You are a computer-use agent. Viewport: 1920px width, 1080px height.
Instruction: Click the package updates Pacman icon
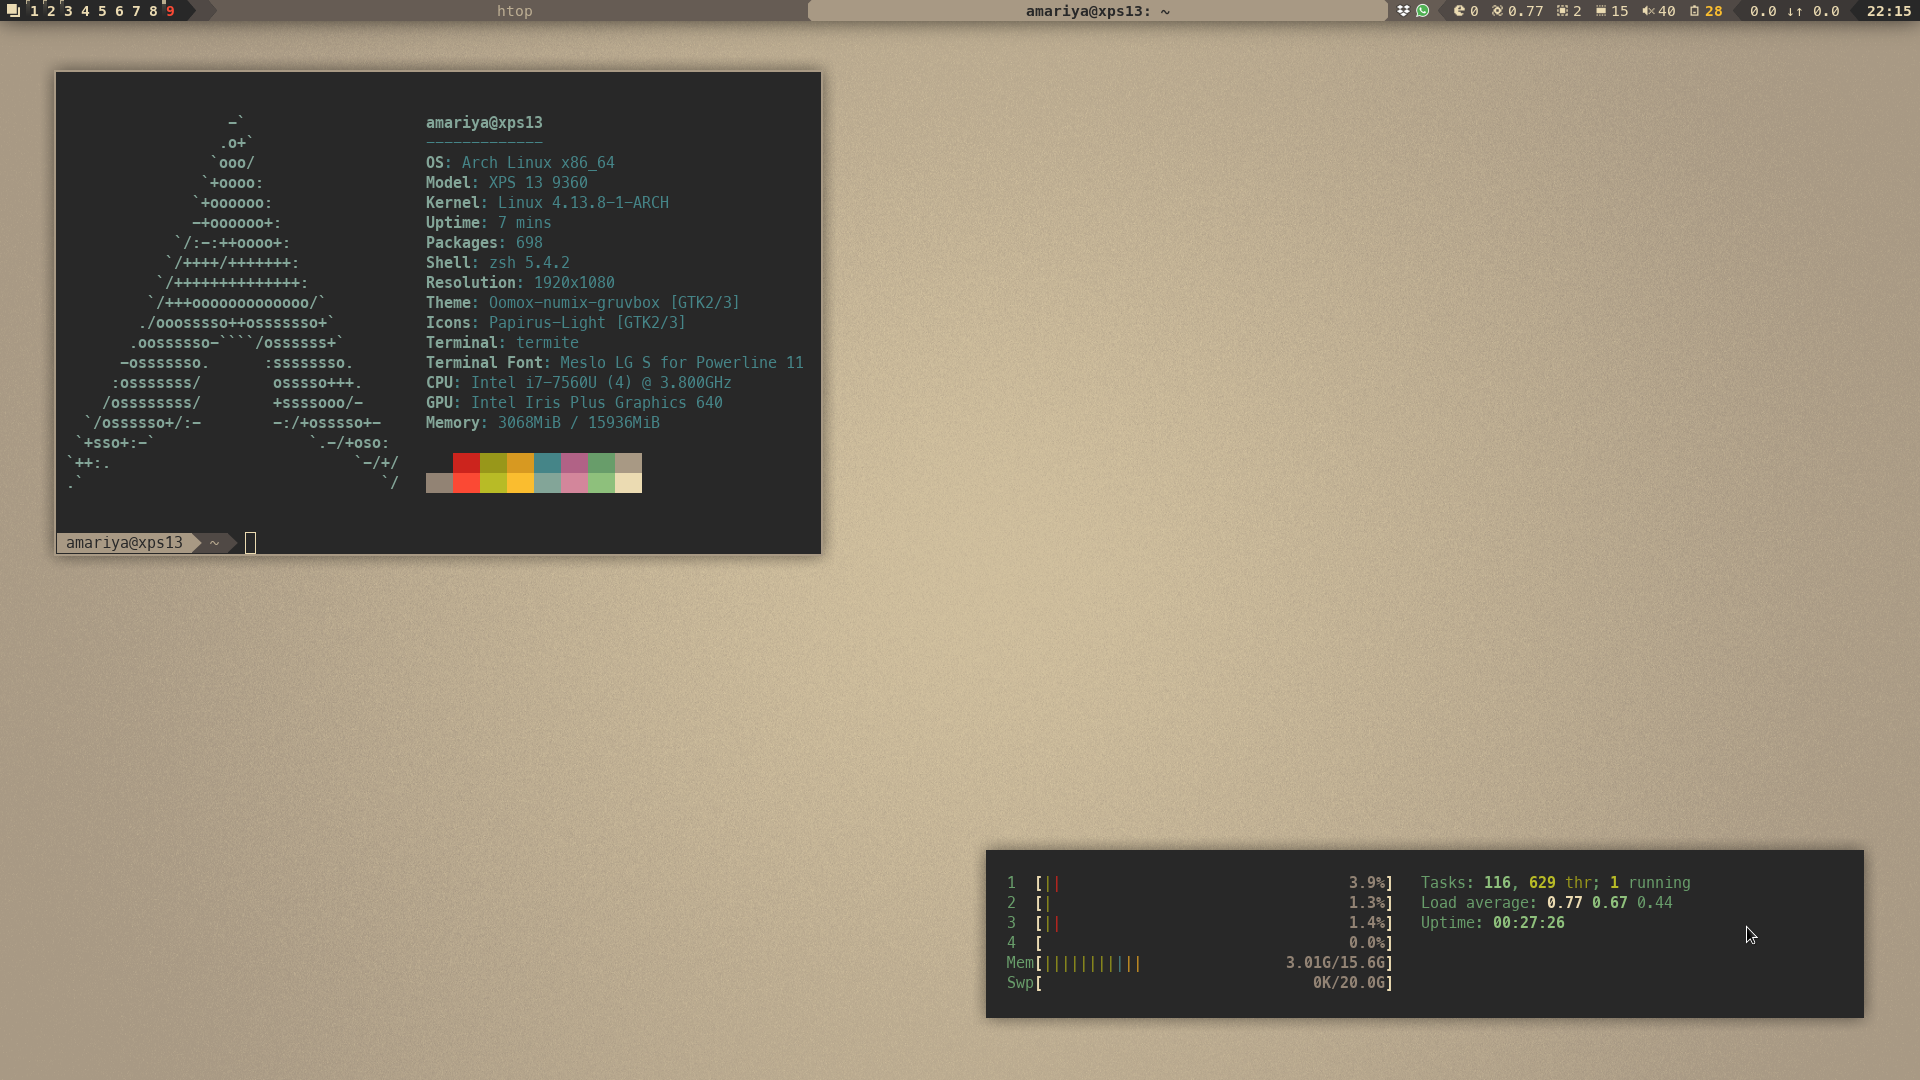(1459, 11)
